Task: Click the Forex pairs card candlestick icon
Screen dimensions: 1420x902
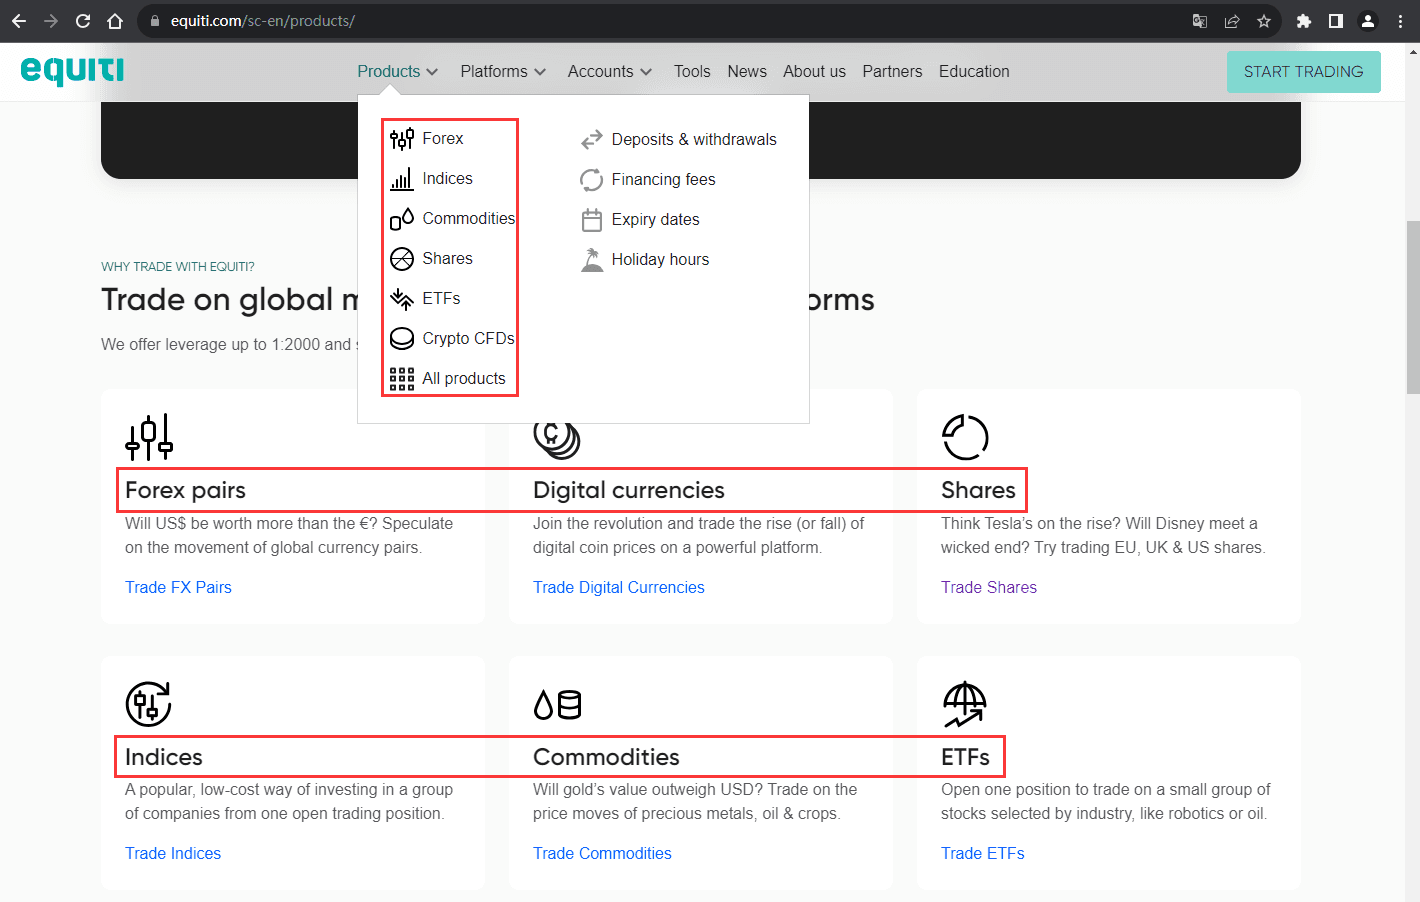Action: coord(149,437)
